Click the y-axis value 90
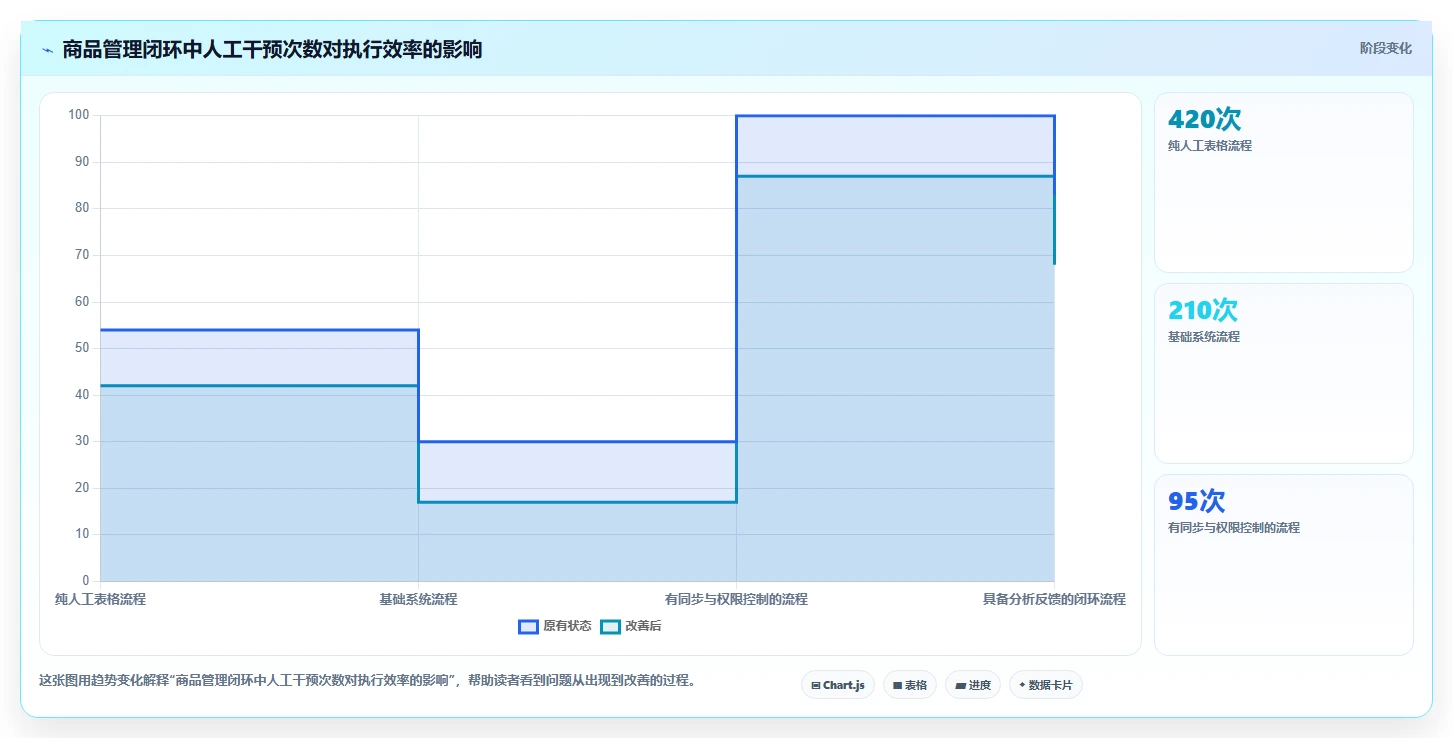This screenshot has width=1453, height=738. point(82,162)
